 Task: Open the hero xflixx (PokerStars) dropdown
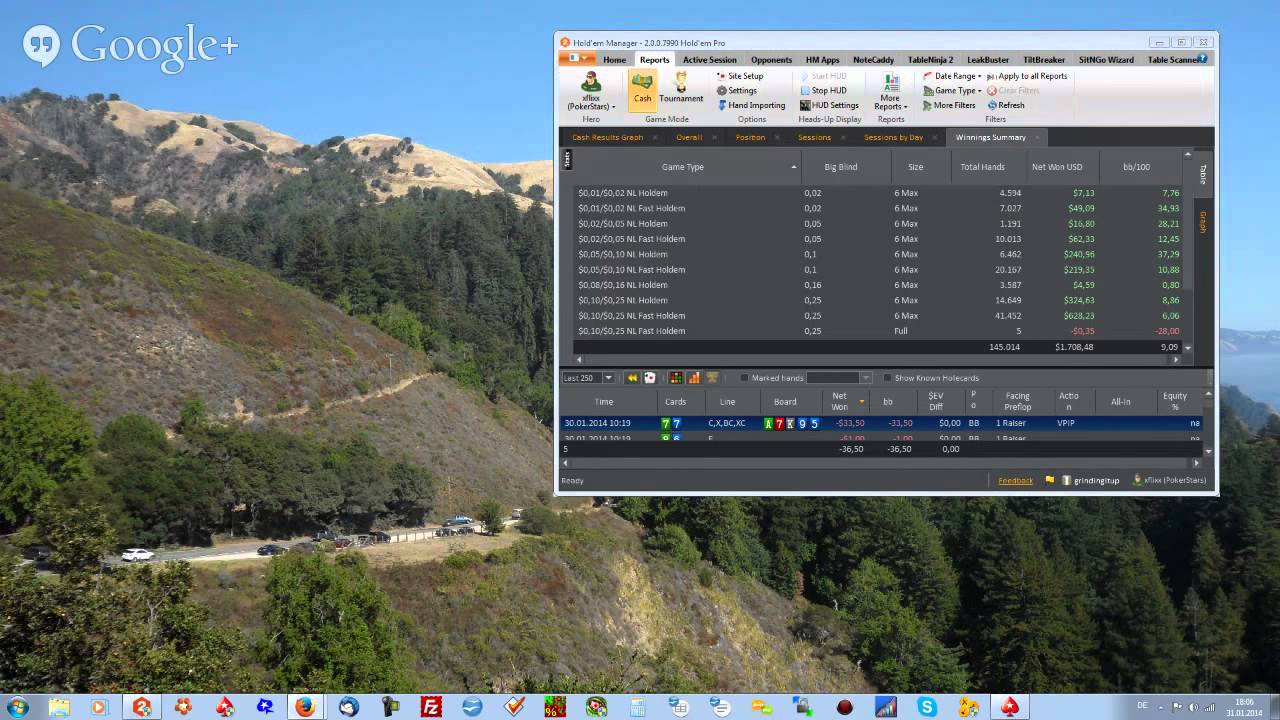(591, 90)
